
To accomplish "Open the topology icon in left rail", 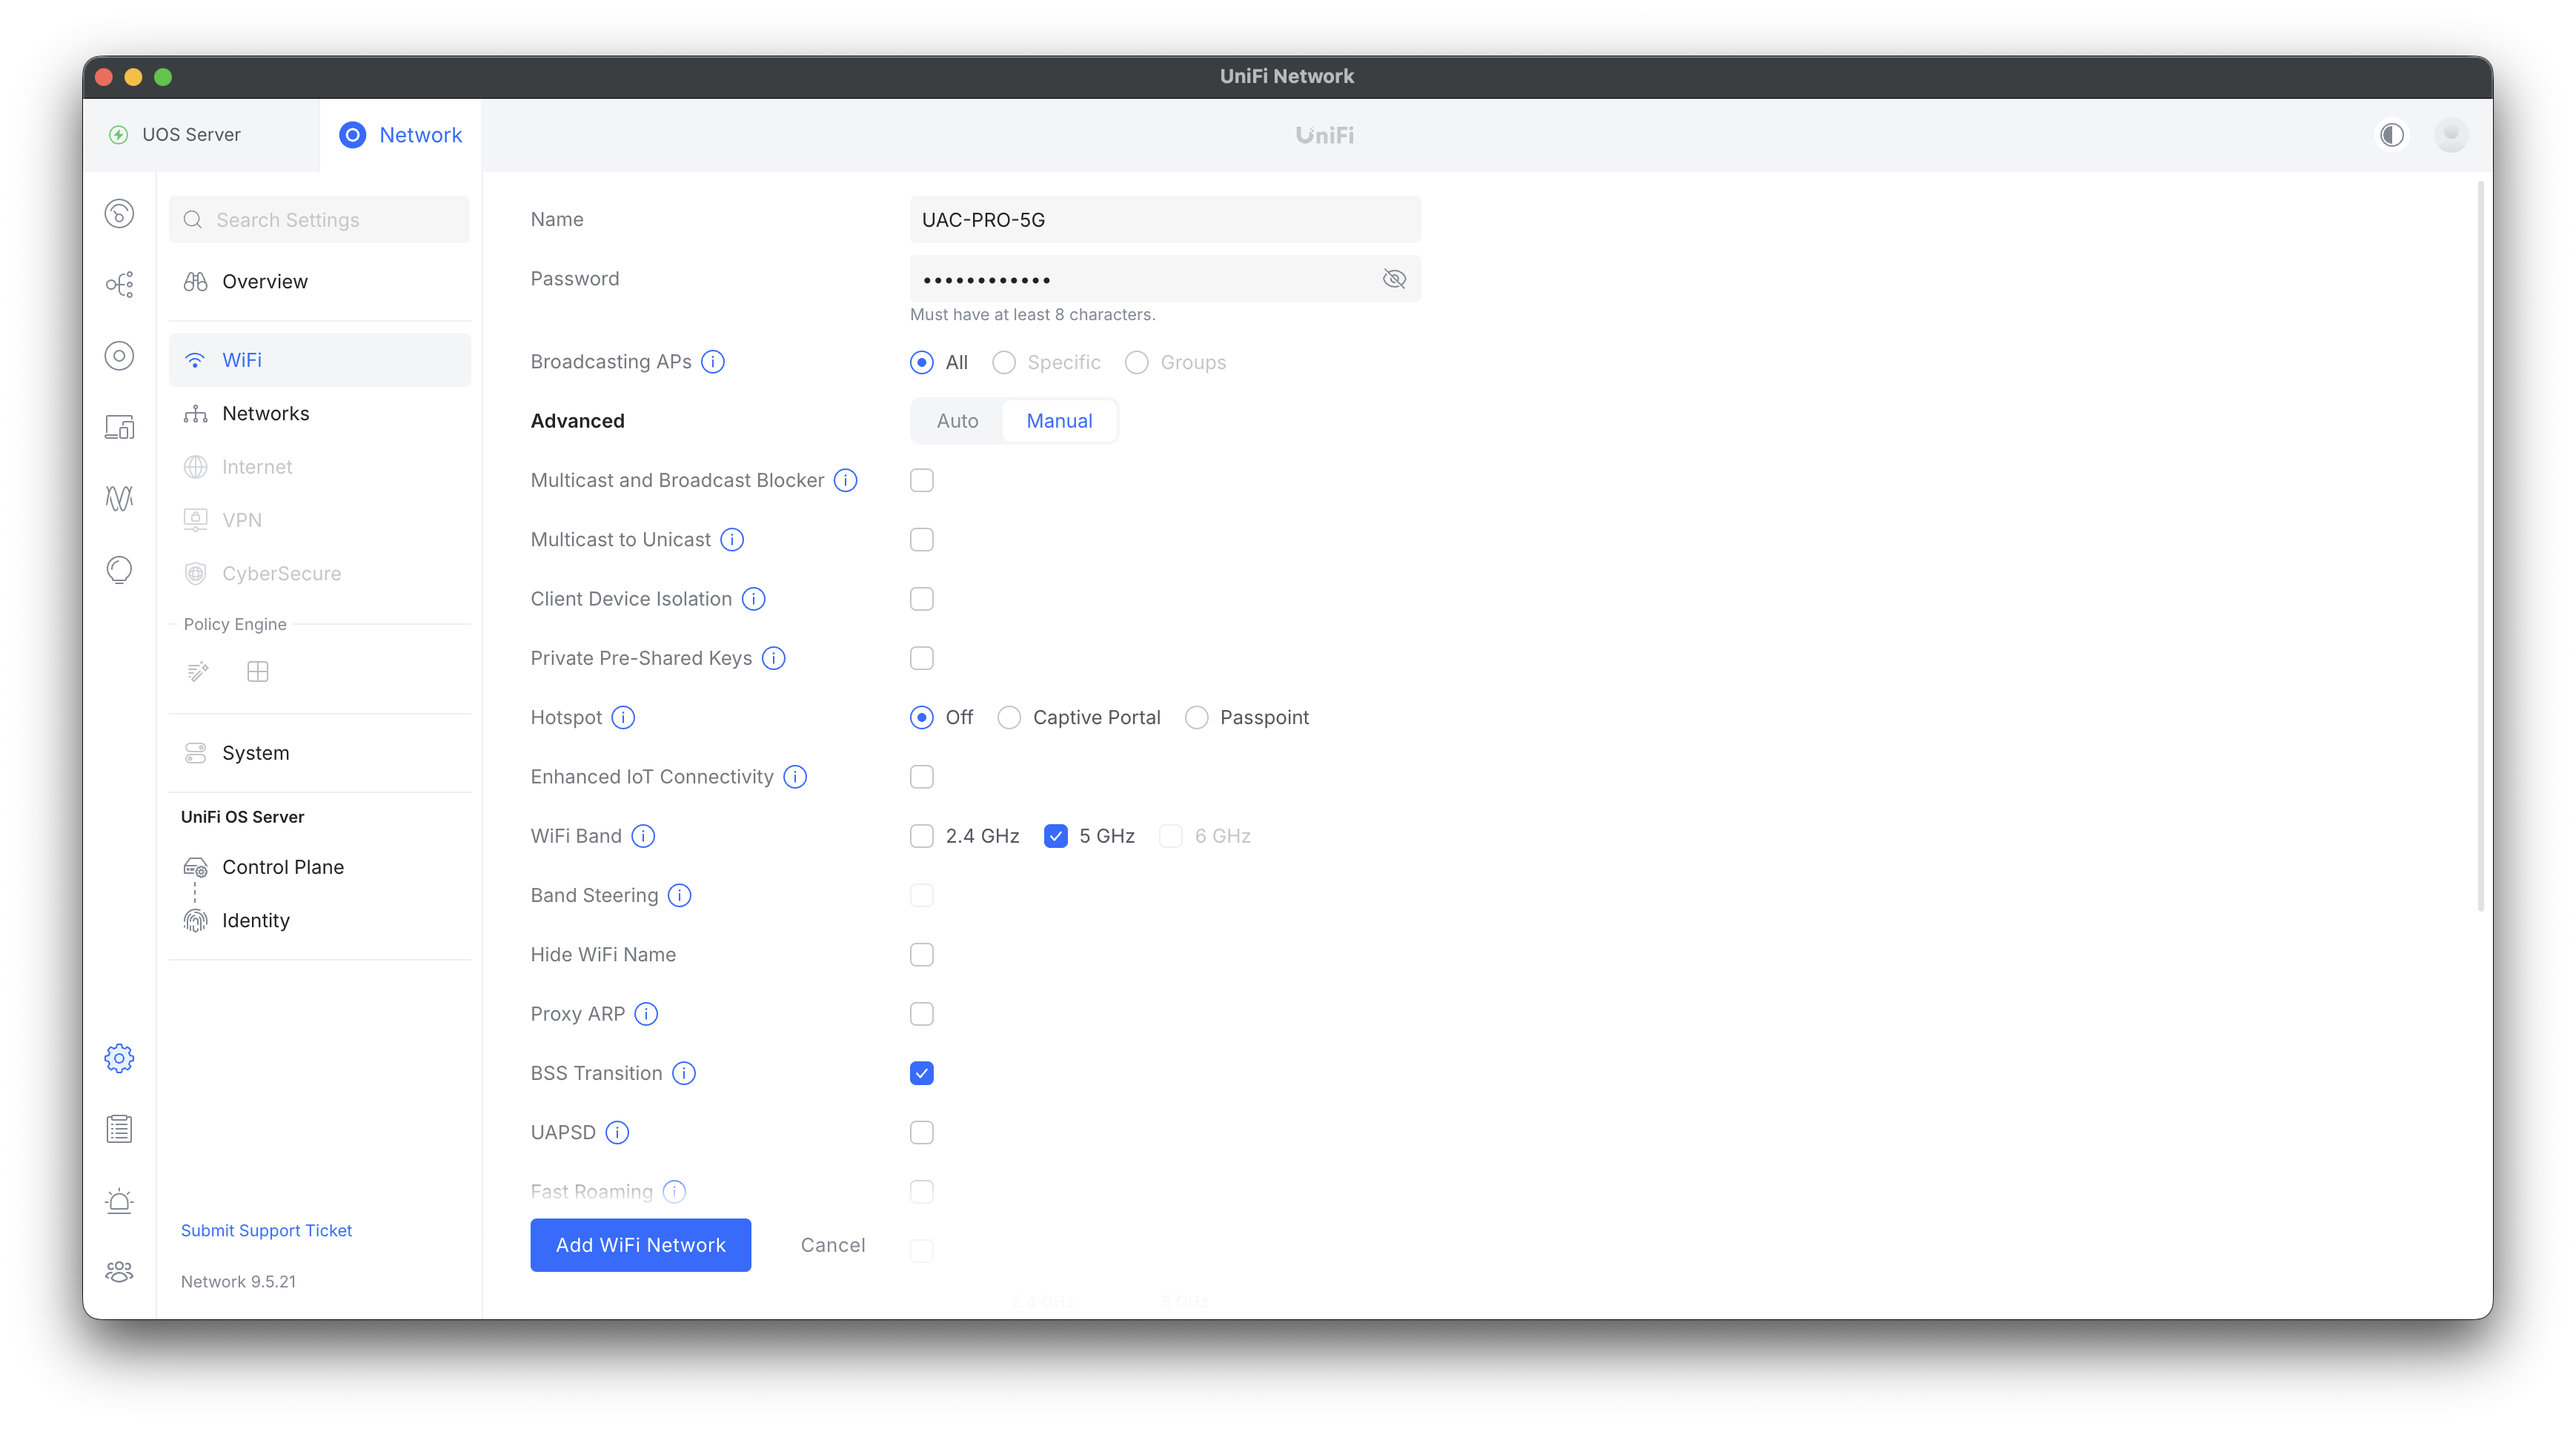I will pyautogui.click(x=119, y=285).
